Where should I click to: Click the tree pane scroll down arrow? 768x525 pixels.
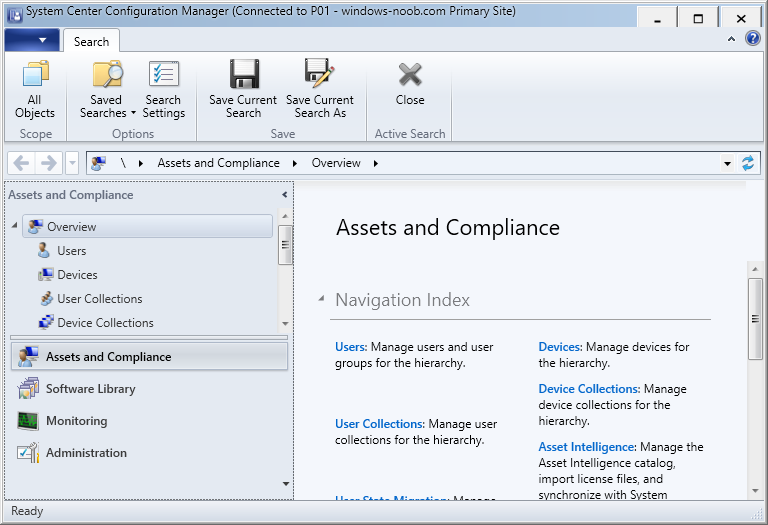pos(285,324)
